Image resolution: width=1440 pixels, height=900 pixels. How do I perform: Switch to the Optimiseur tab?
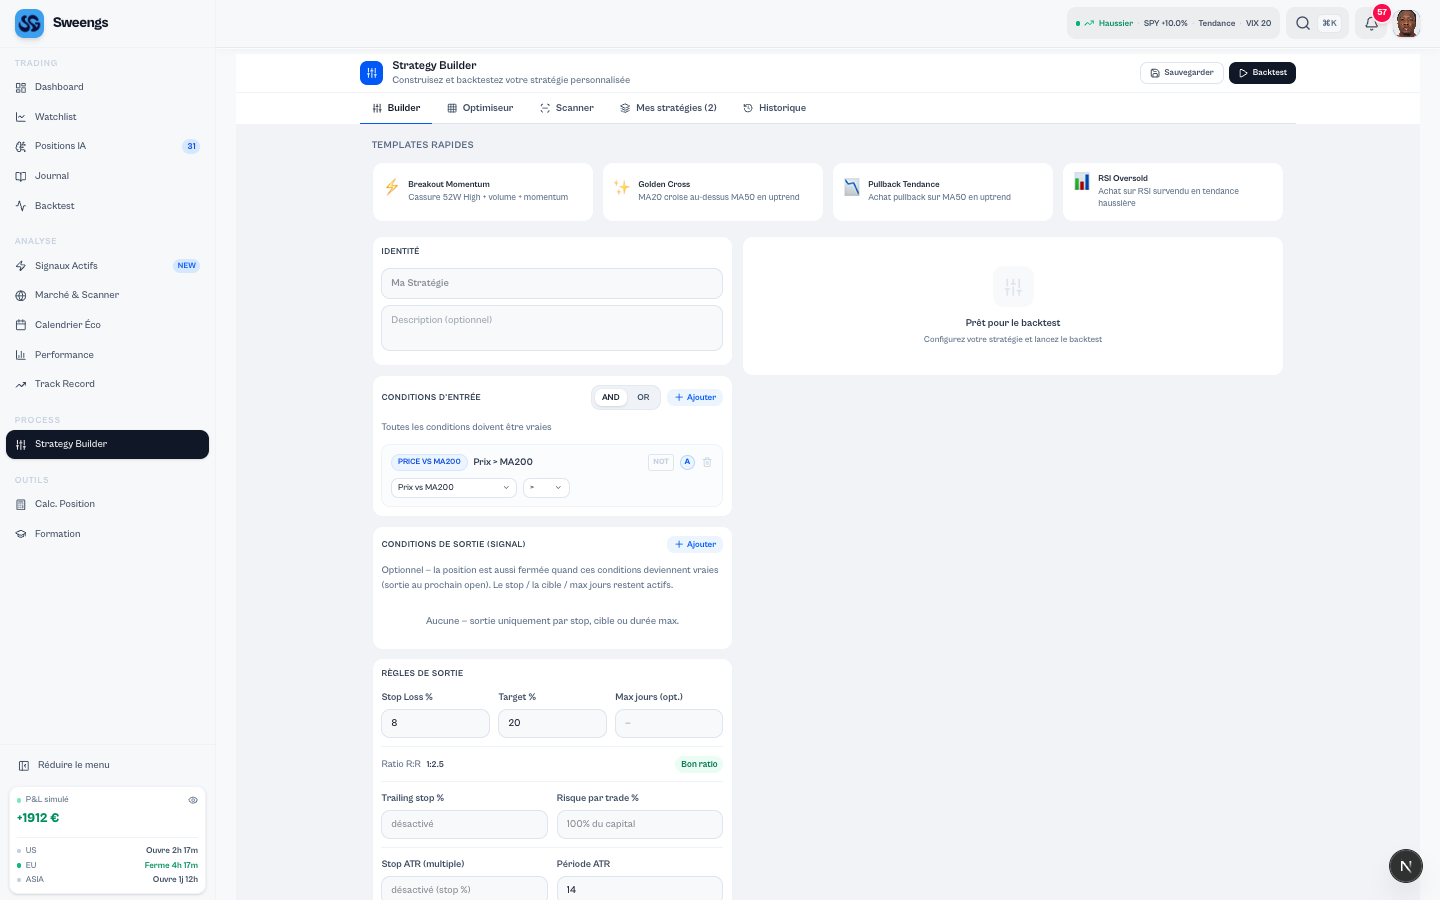pyautogui.click(x=480, y=108)
